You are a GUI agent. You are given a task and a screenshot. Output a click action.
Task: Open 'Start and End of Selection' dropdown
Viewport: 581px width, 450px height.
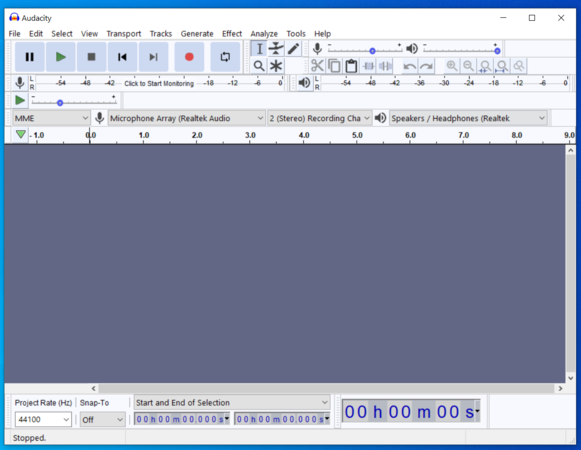pyautogui.click(x=232, y=403)
